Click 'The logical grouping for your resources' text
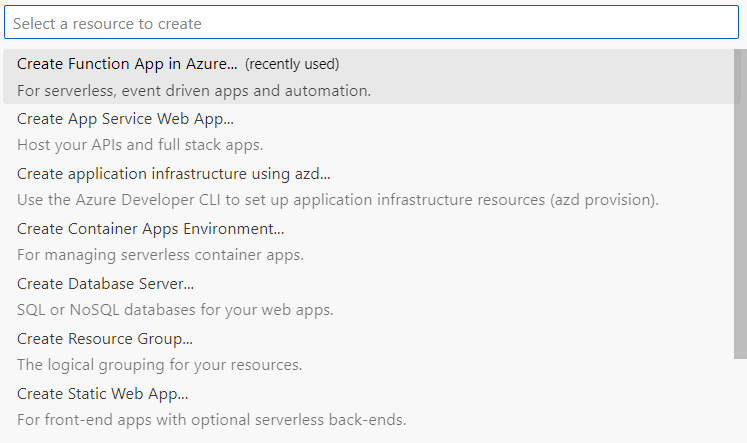This screenshot has height=443, width=747. click(159, 366)
